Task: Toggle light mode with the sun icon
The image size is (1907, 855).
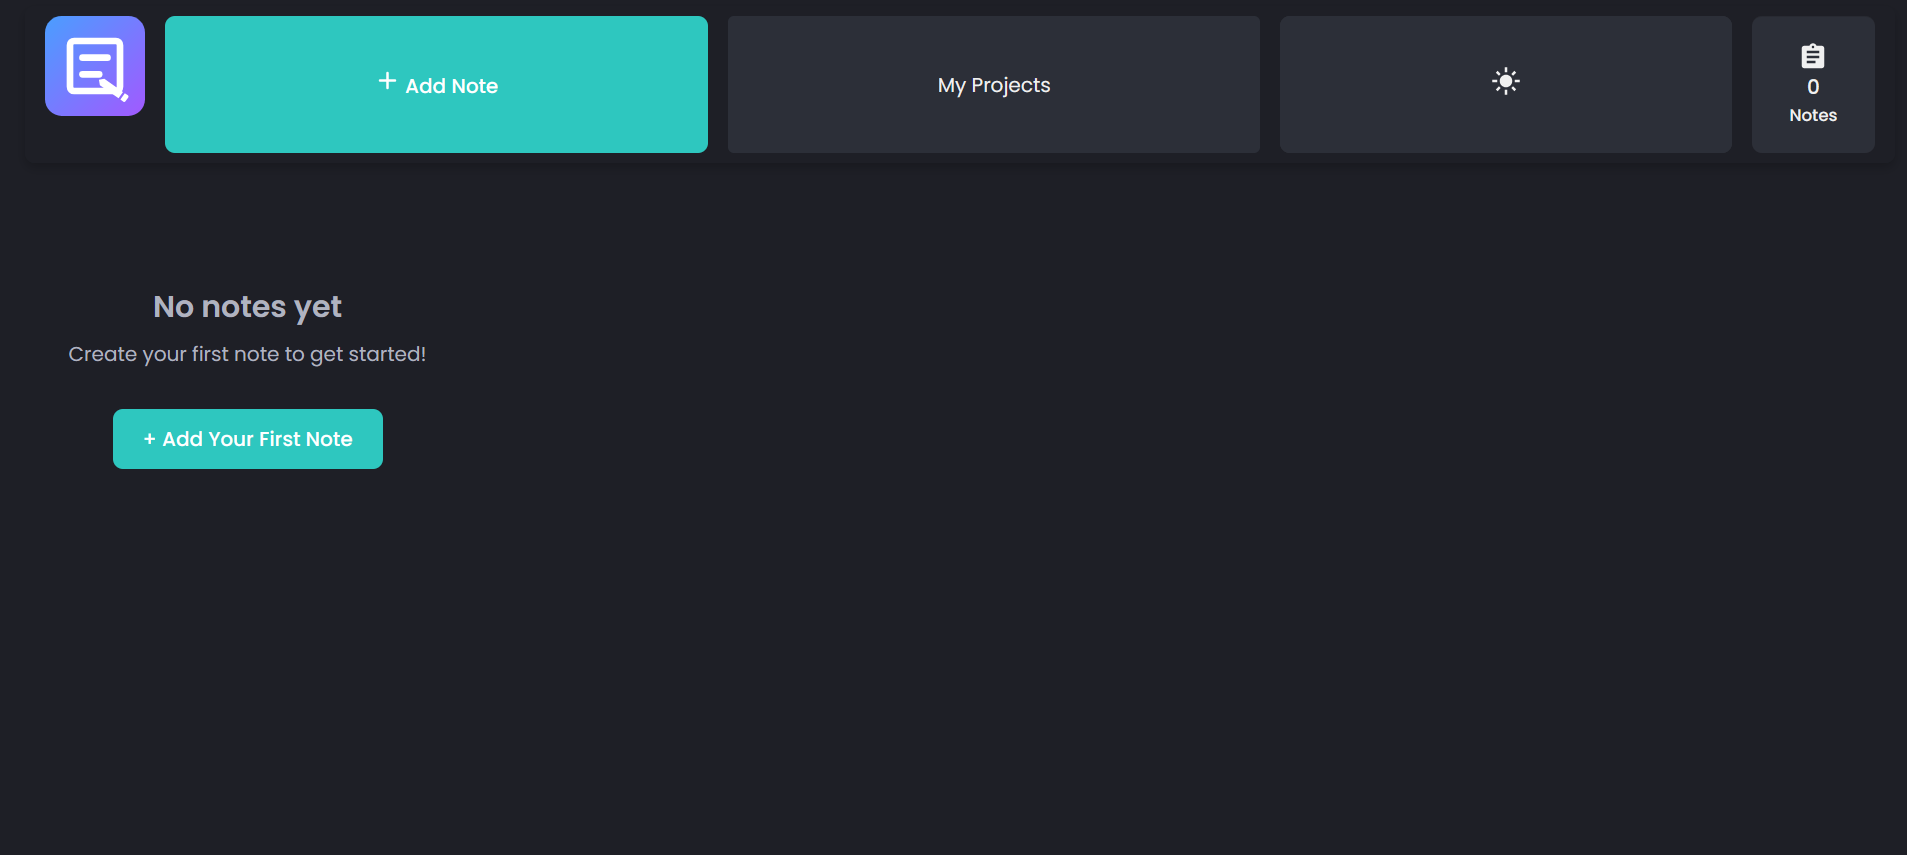Action: [x=1505, y=82]
